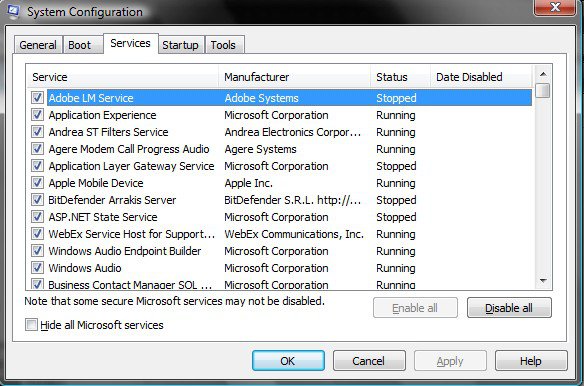Go to the Startup tab
Image resolution: width=584 pixels, height=386 pixels.
click(181, 45)
